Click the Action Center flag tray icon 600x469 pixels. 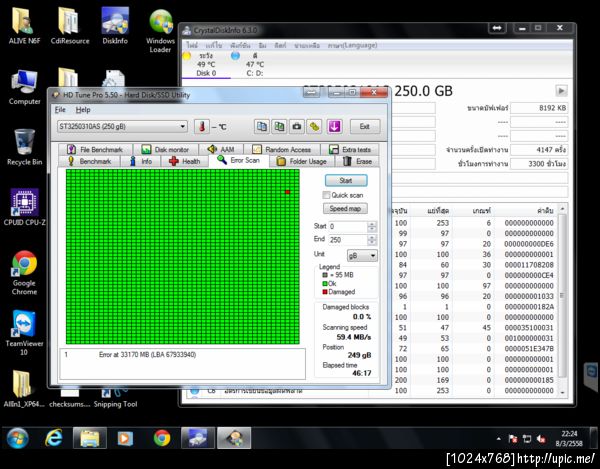tap(513, 439)
